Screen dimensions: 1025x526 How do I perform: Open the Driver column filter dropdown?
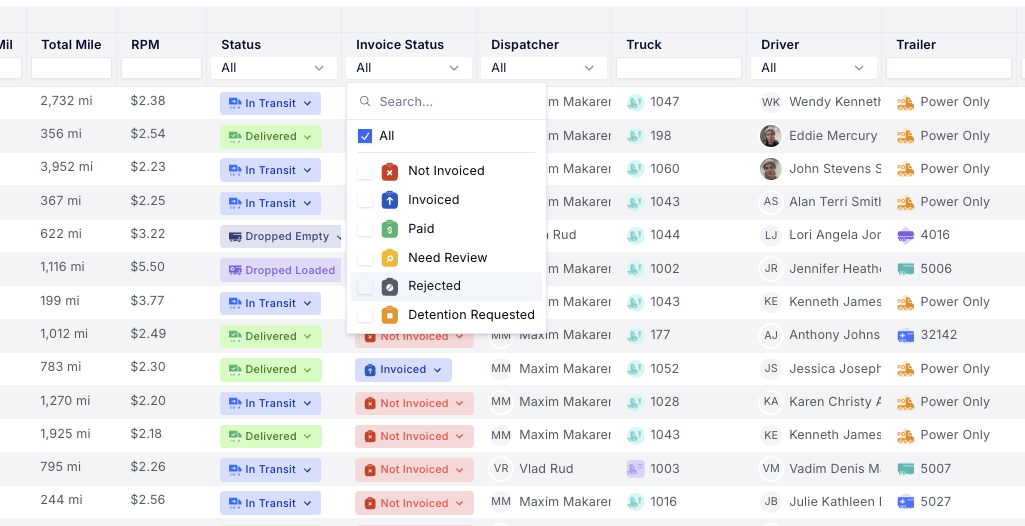point(813,68)
